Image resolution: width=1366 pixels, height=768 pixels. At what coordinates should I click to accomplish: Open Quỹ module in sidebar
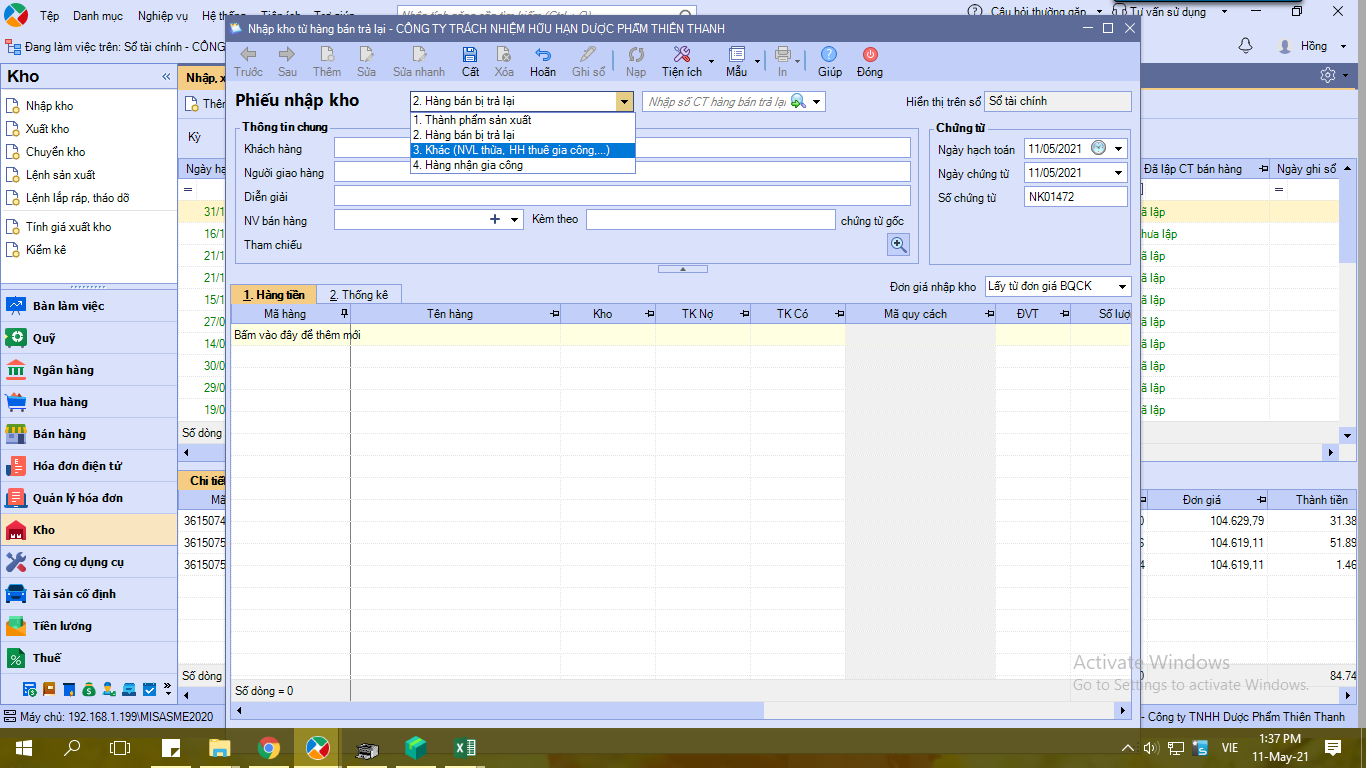click(89, 338)
